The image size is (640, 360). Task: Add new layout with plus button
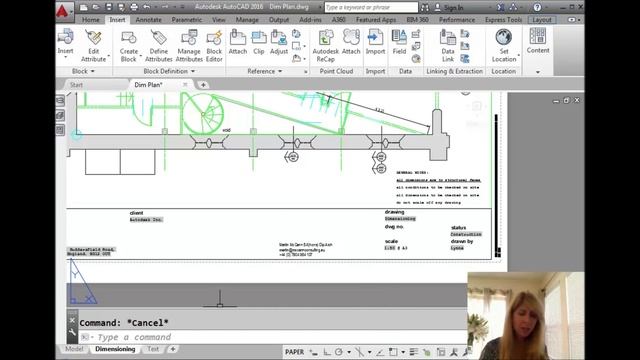click(x=173, y=349)
